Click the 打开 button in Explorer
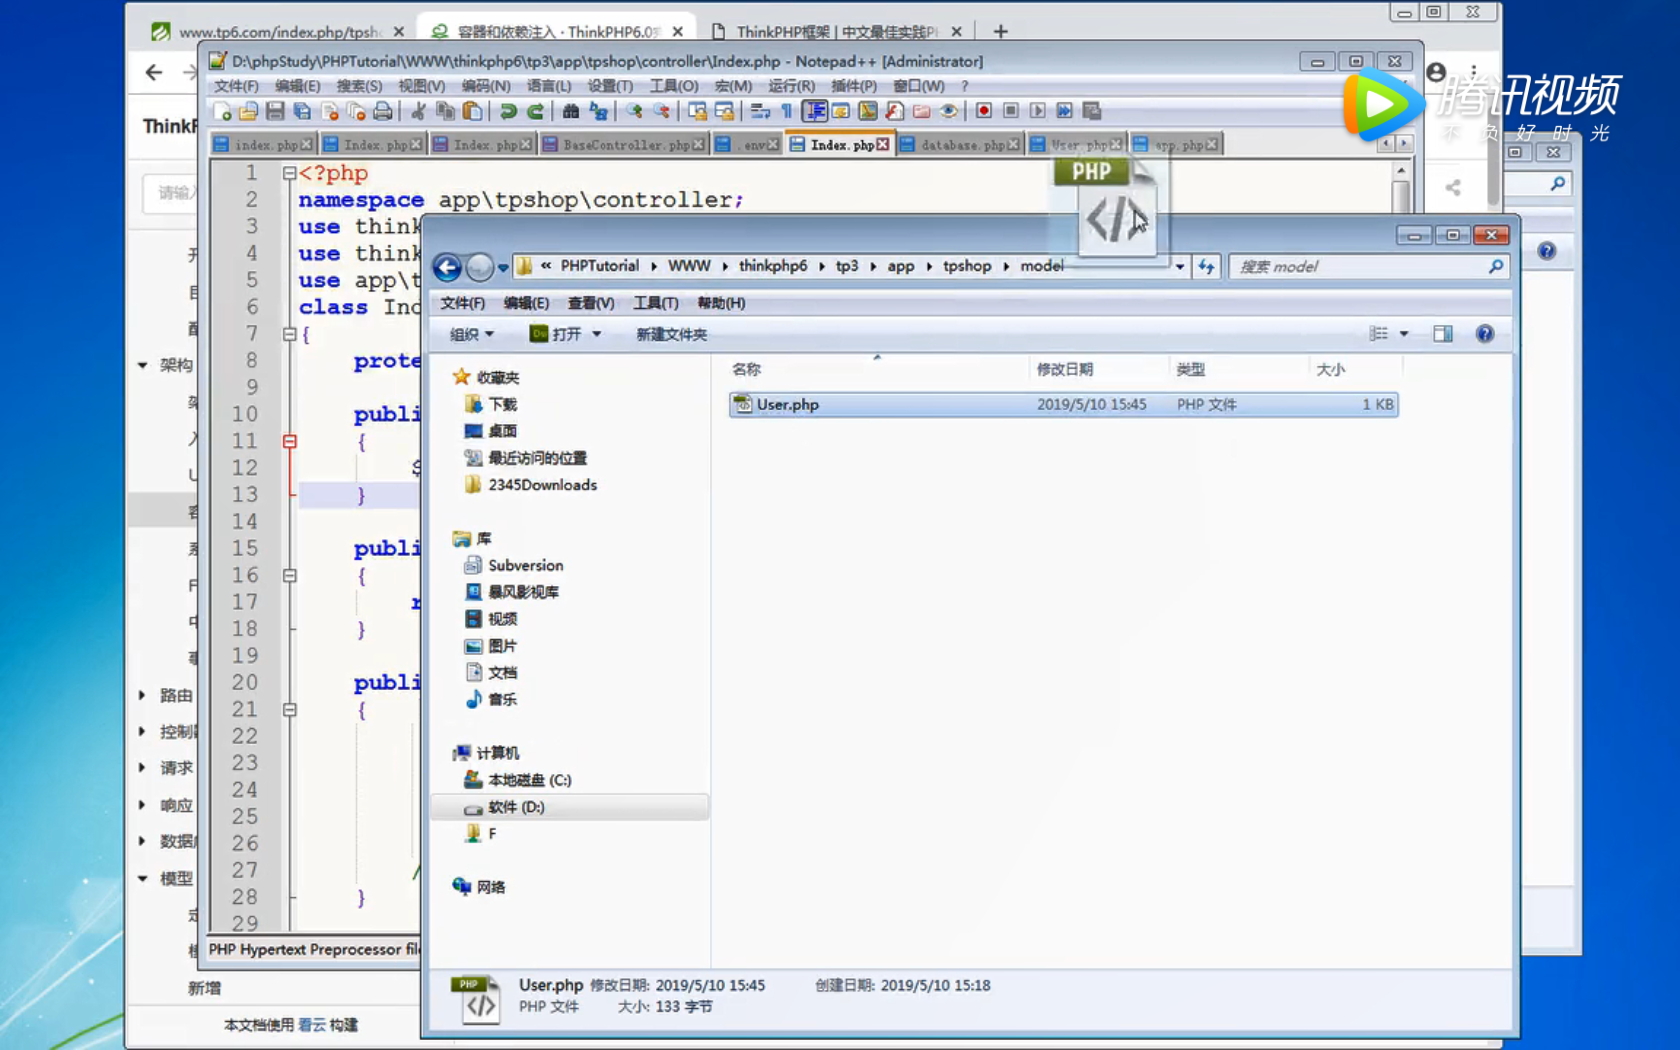The height and width of the screenshot is (1050, 1680). coord(556,334)
